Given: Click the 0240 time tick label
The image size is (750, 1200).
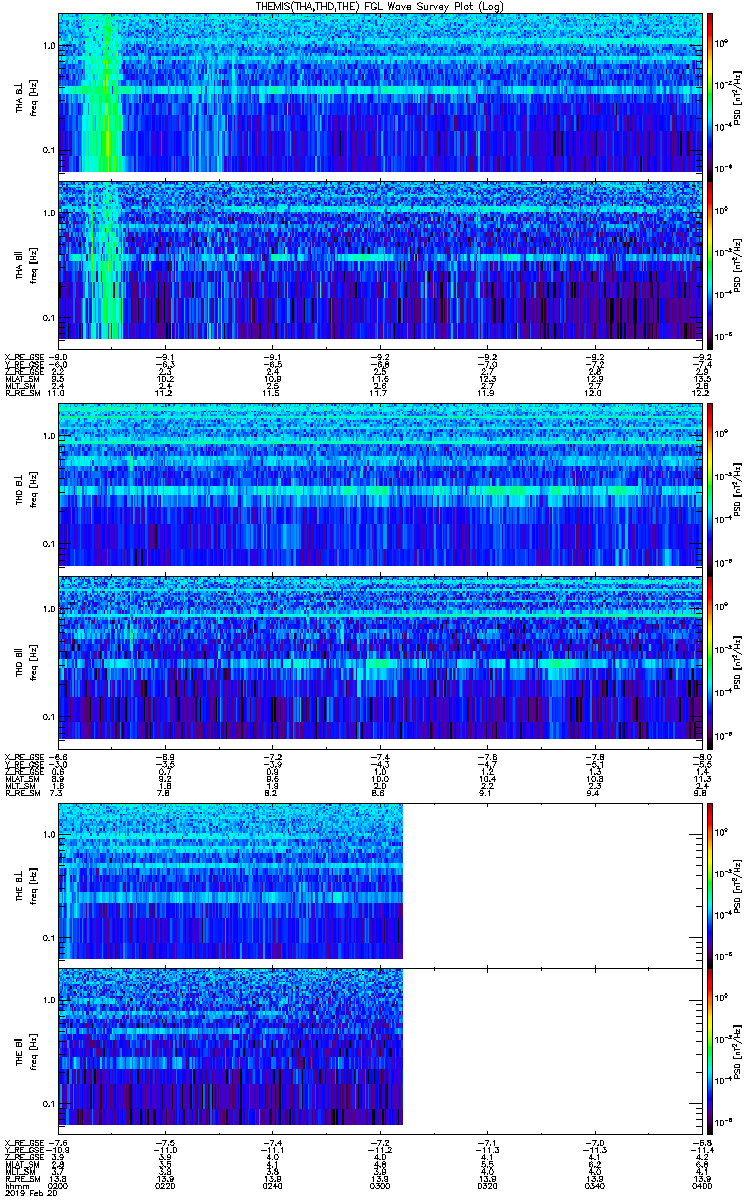Looking at the screenshot, I should pos(273,1185).
